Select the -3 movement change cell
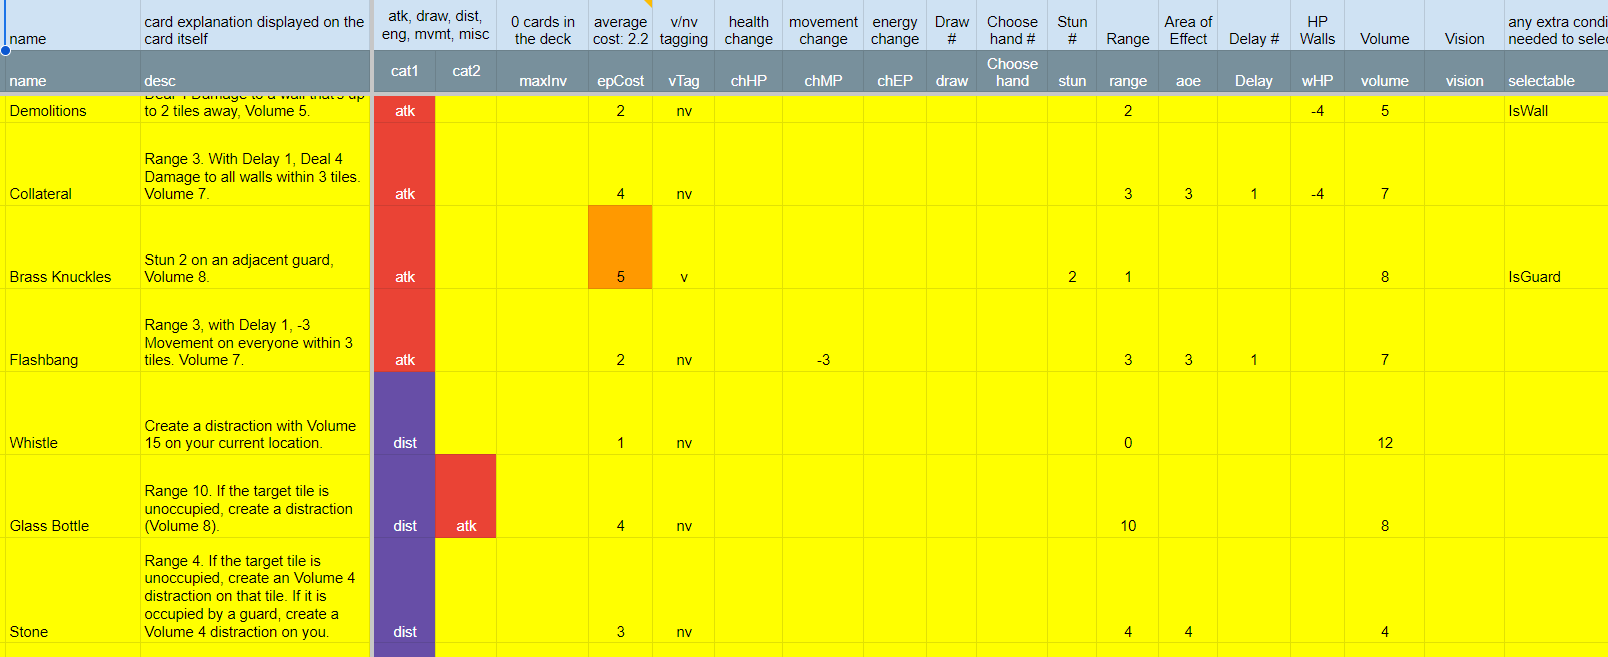 [x=823, y=360]
